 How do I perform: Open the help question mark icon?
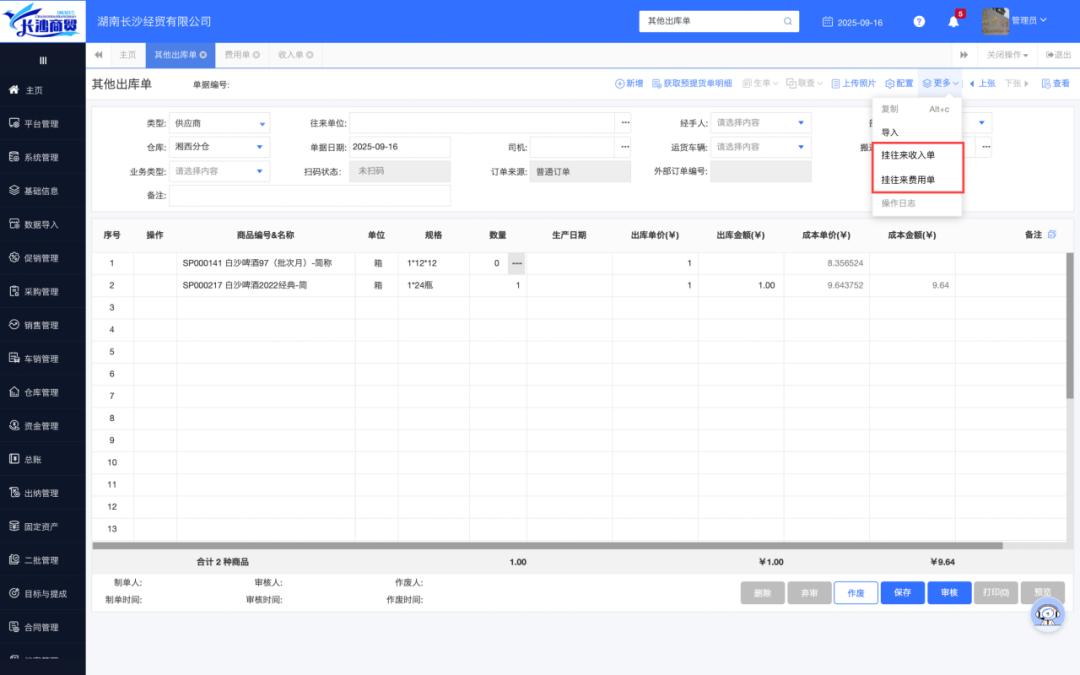[x=919, y=21]
